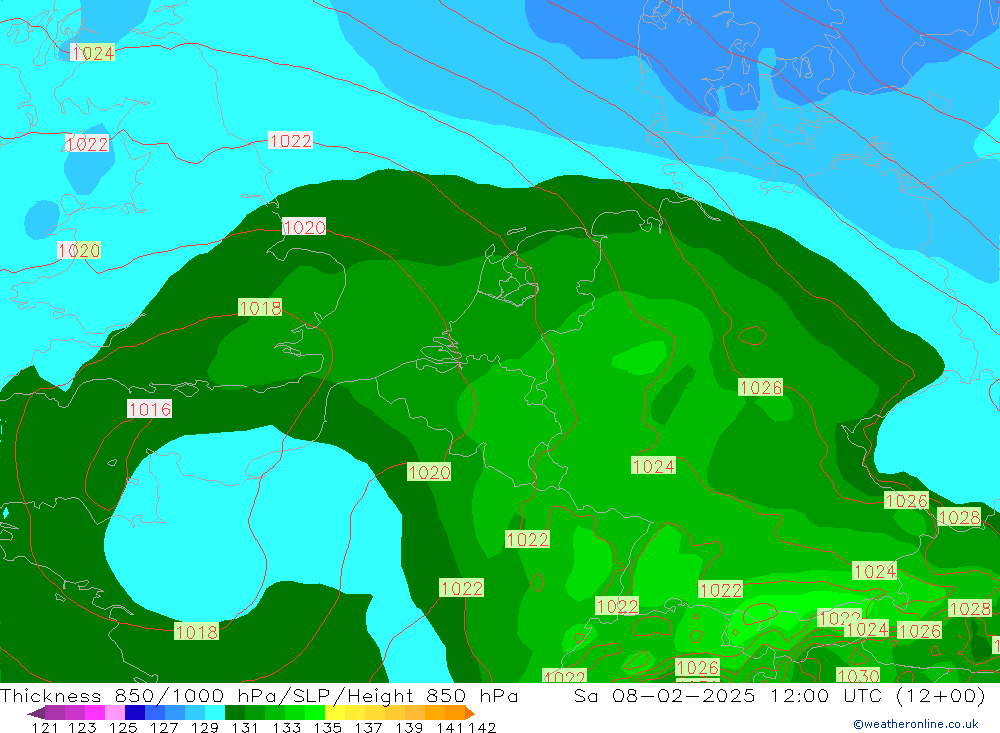Select the dark green legend swatch at 131
Screen dimensions: 1000x733
coord(235,713)
